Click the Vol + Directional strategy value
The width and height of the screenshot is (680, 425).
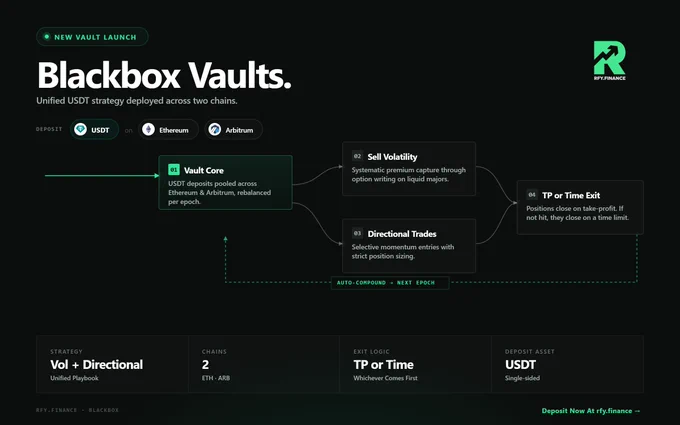click(96, 365)
